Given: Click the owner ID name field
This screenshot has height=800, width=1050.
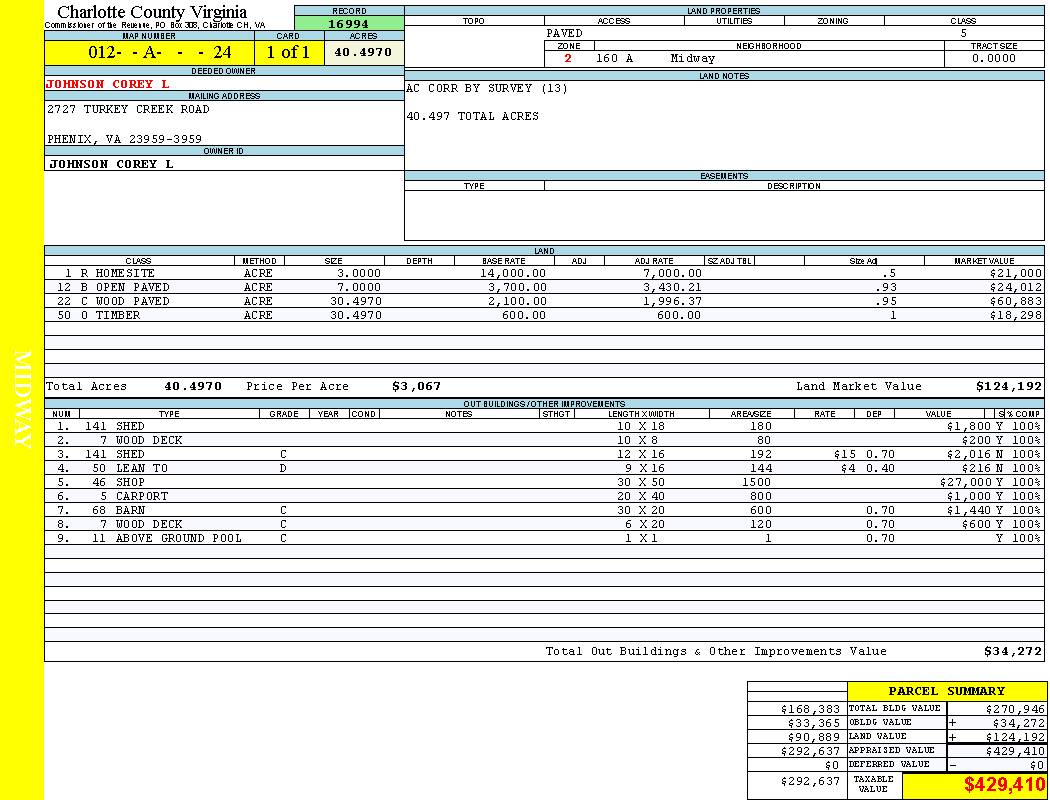Looking at the screenshot, I should click(x=111, y=163).
